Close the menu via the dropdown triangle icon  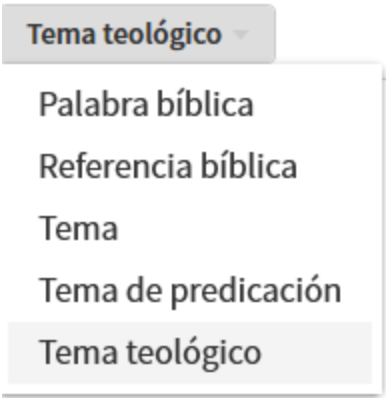tap(241, 34)
